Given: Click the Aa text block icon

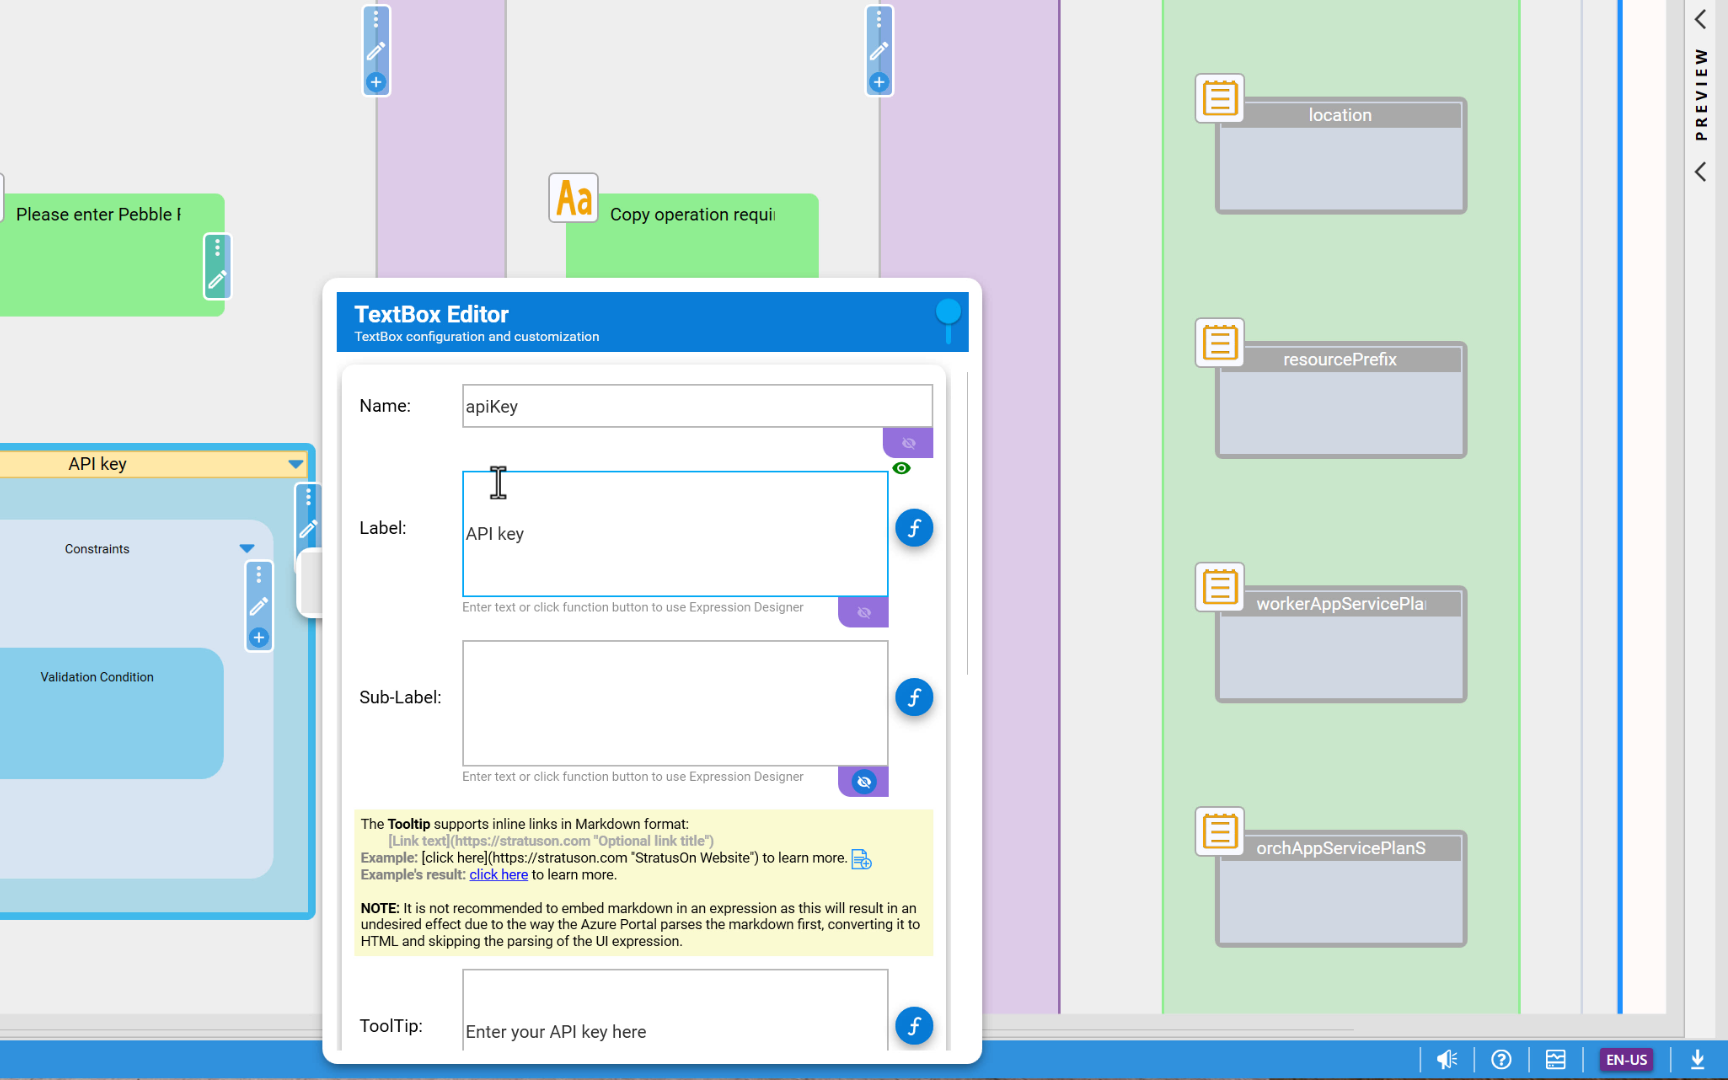Looking at the screenshot, I should pyautogui.click(x=574, y=198).
